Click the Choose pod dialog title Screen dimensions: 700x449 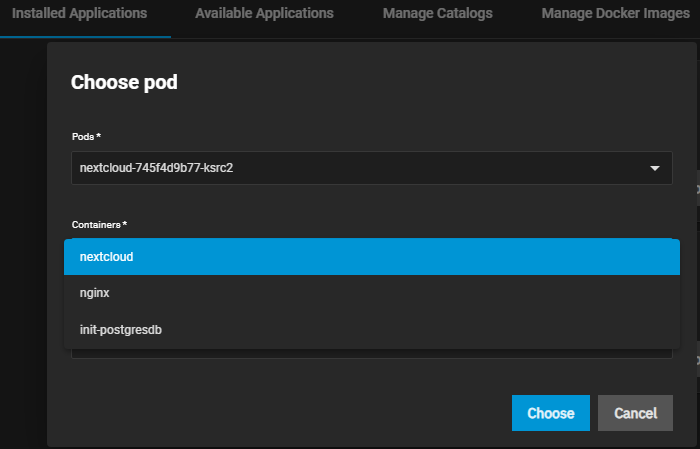pyautogui.click(x=124, y=82)
